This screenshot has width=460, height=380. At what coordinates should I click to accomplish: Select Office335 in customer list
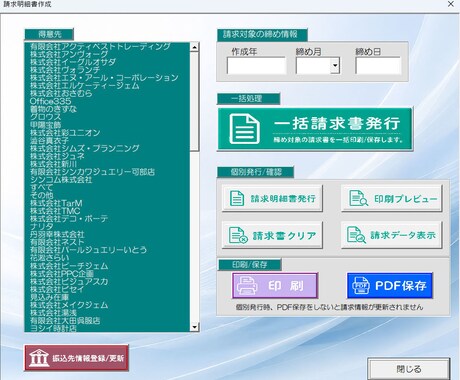[107, 101]
